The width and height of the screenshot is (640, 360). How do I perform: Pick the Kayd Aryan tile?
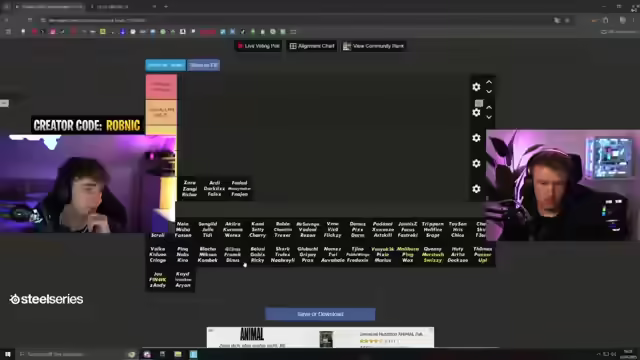(182, 280)
